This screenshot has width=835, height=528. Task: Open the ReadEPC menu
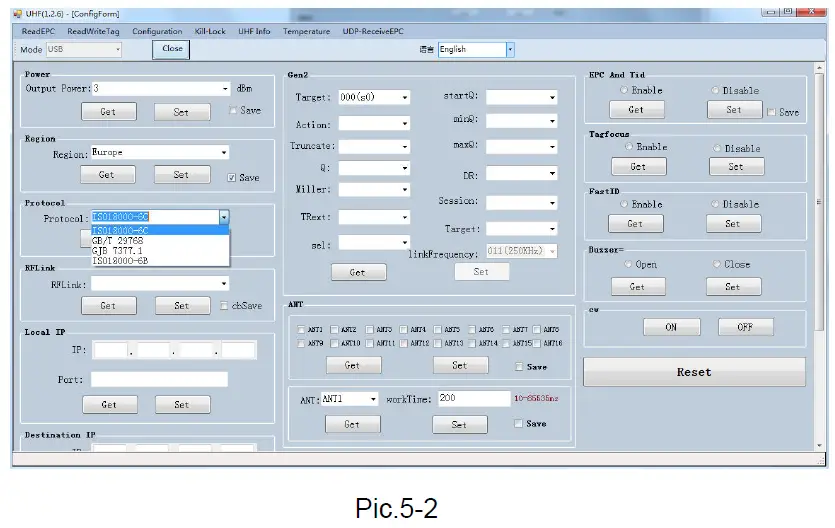[x=38, y=31]
